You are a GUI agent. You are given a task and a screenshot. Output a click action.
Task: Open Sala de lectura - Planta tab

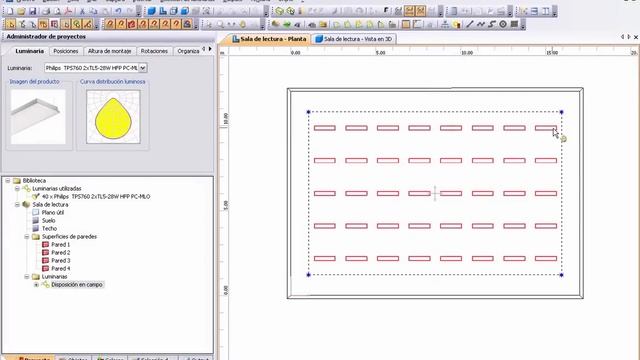coord(269,39)
